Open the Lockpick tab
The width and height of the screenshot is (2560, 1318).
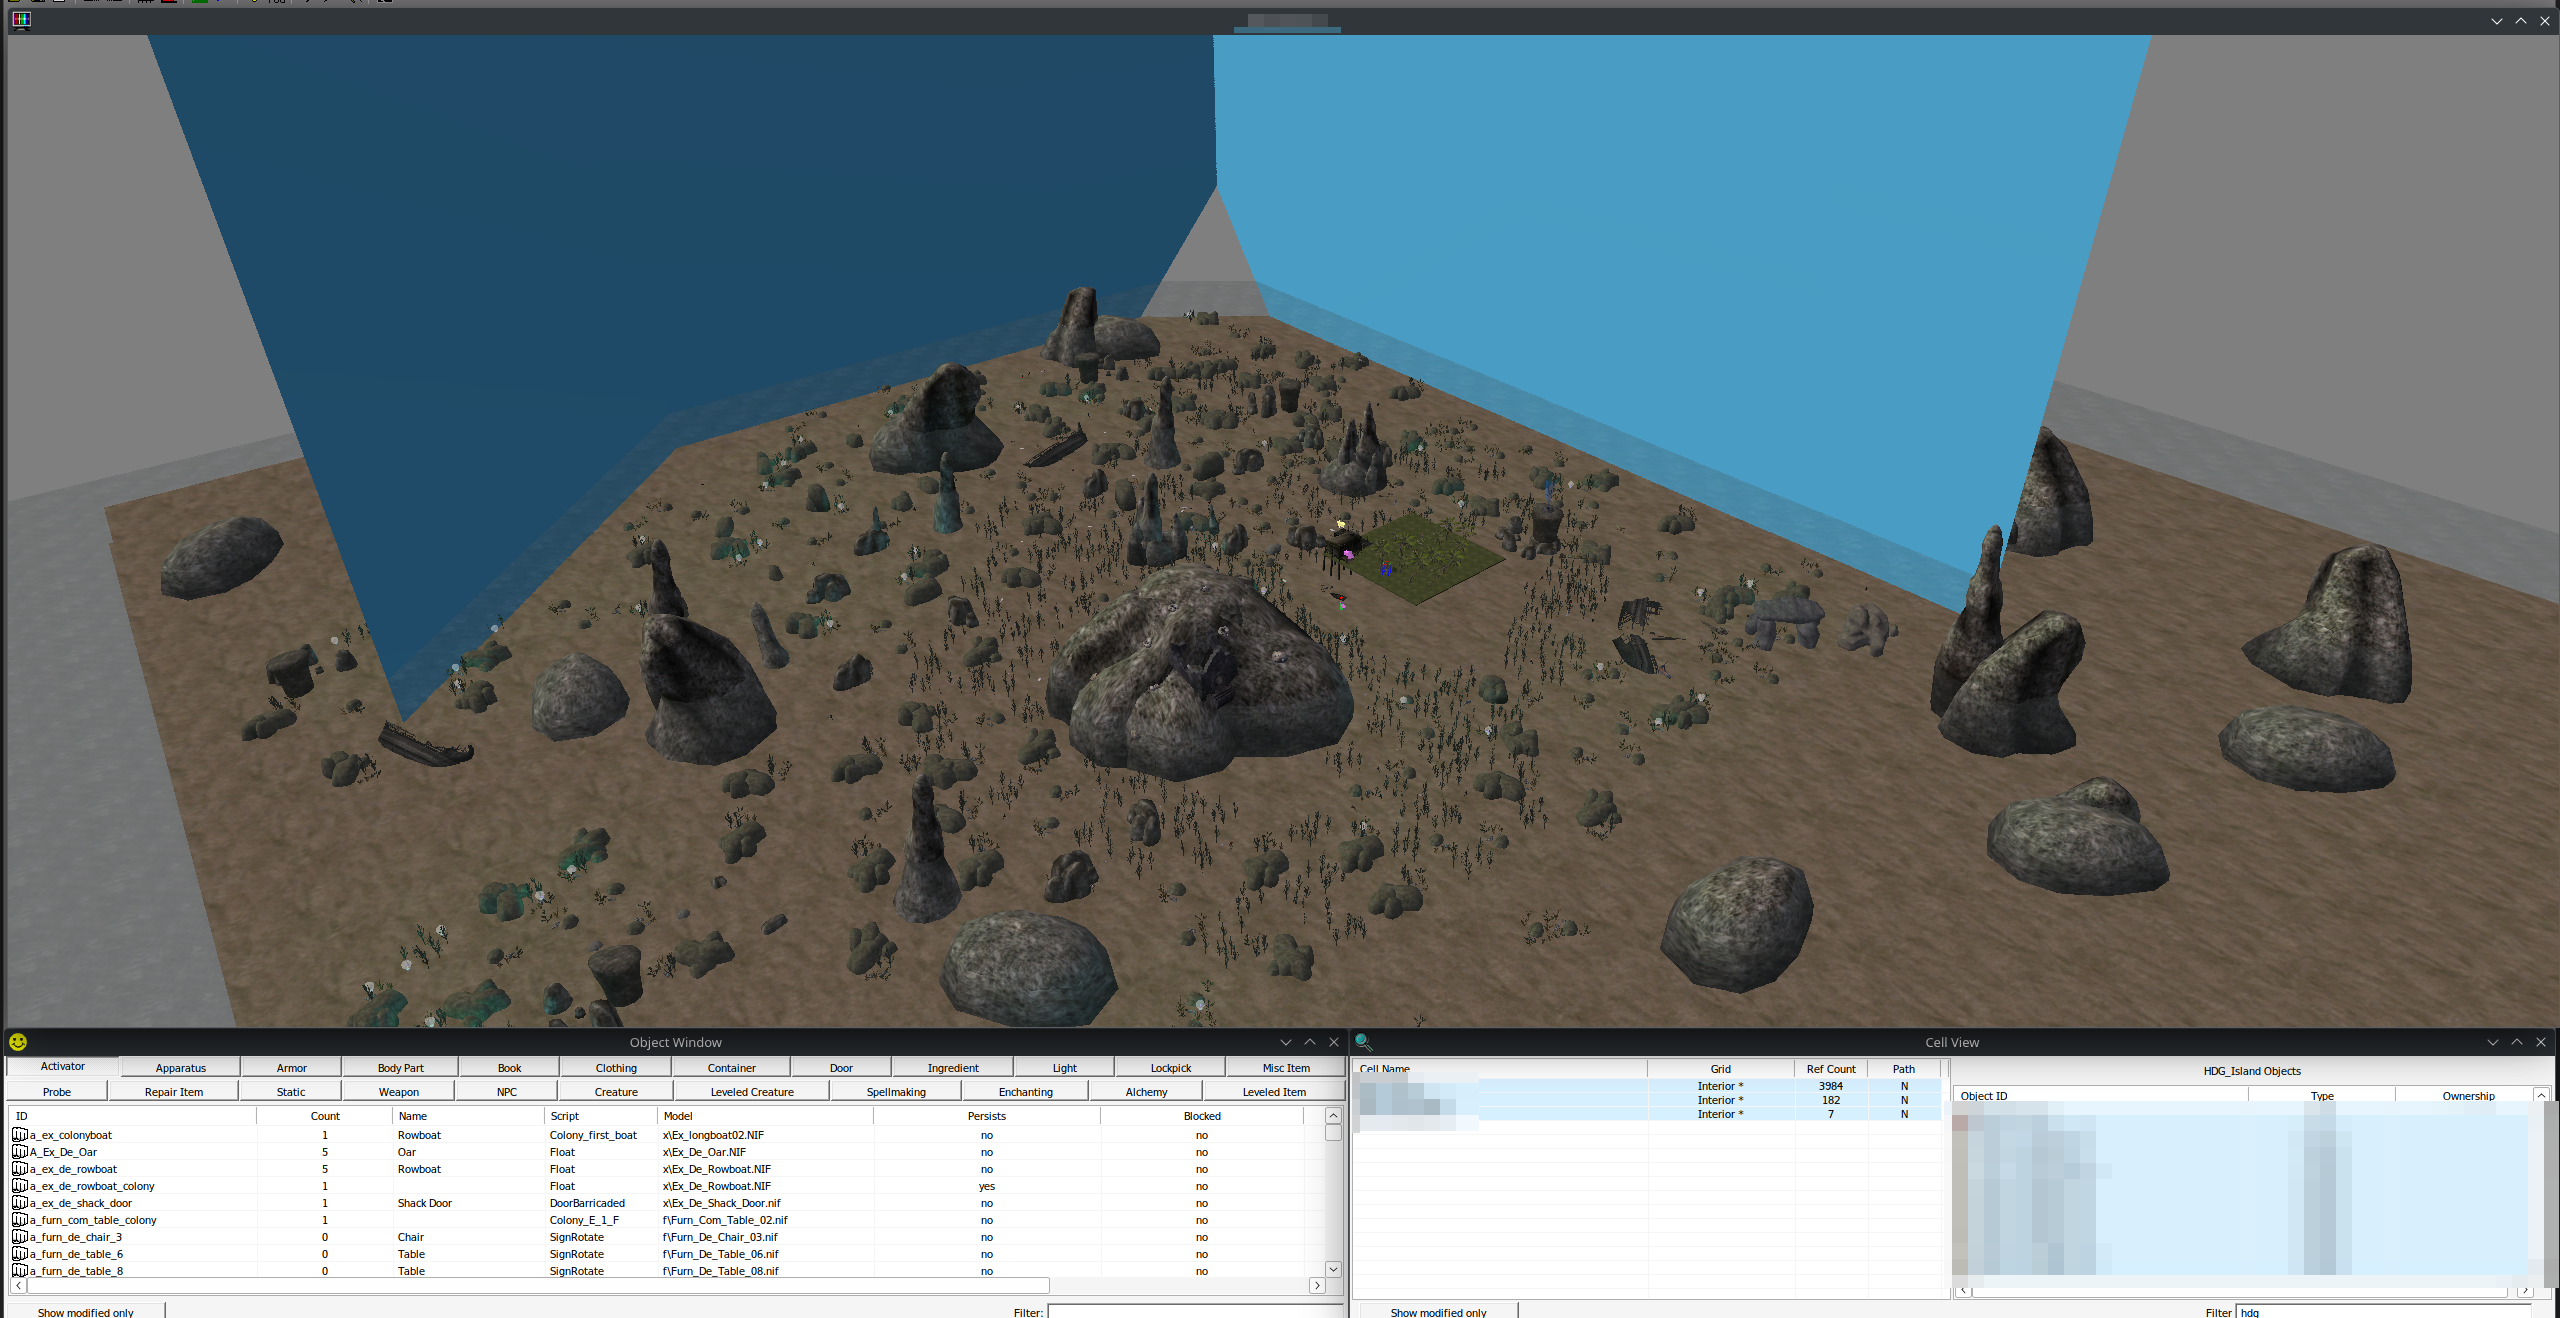point(1170,1068)
